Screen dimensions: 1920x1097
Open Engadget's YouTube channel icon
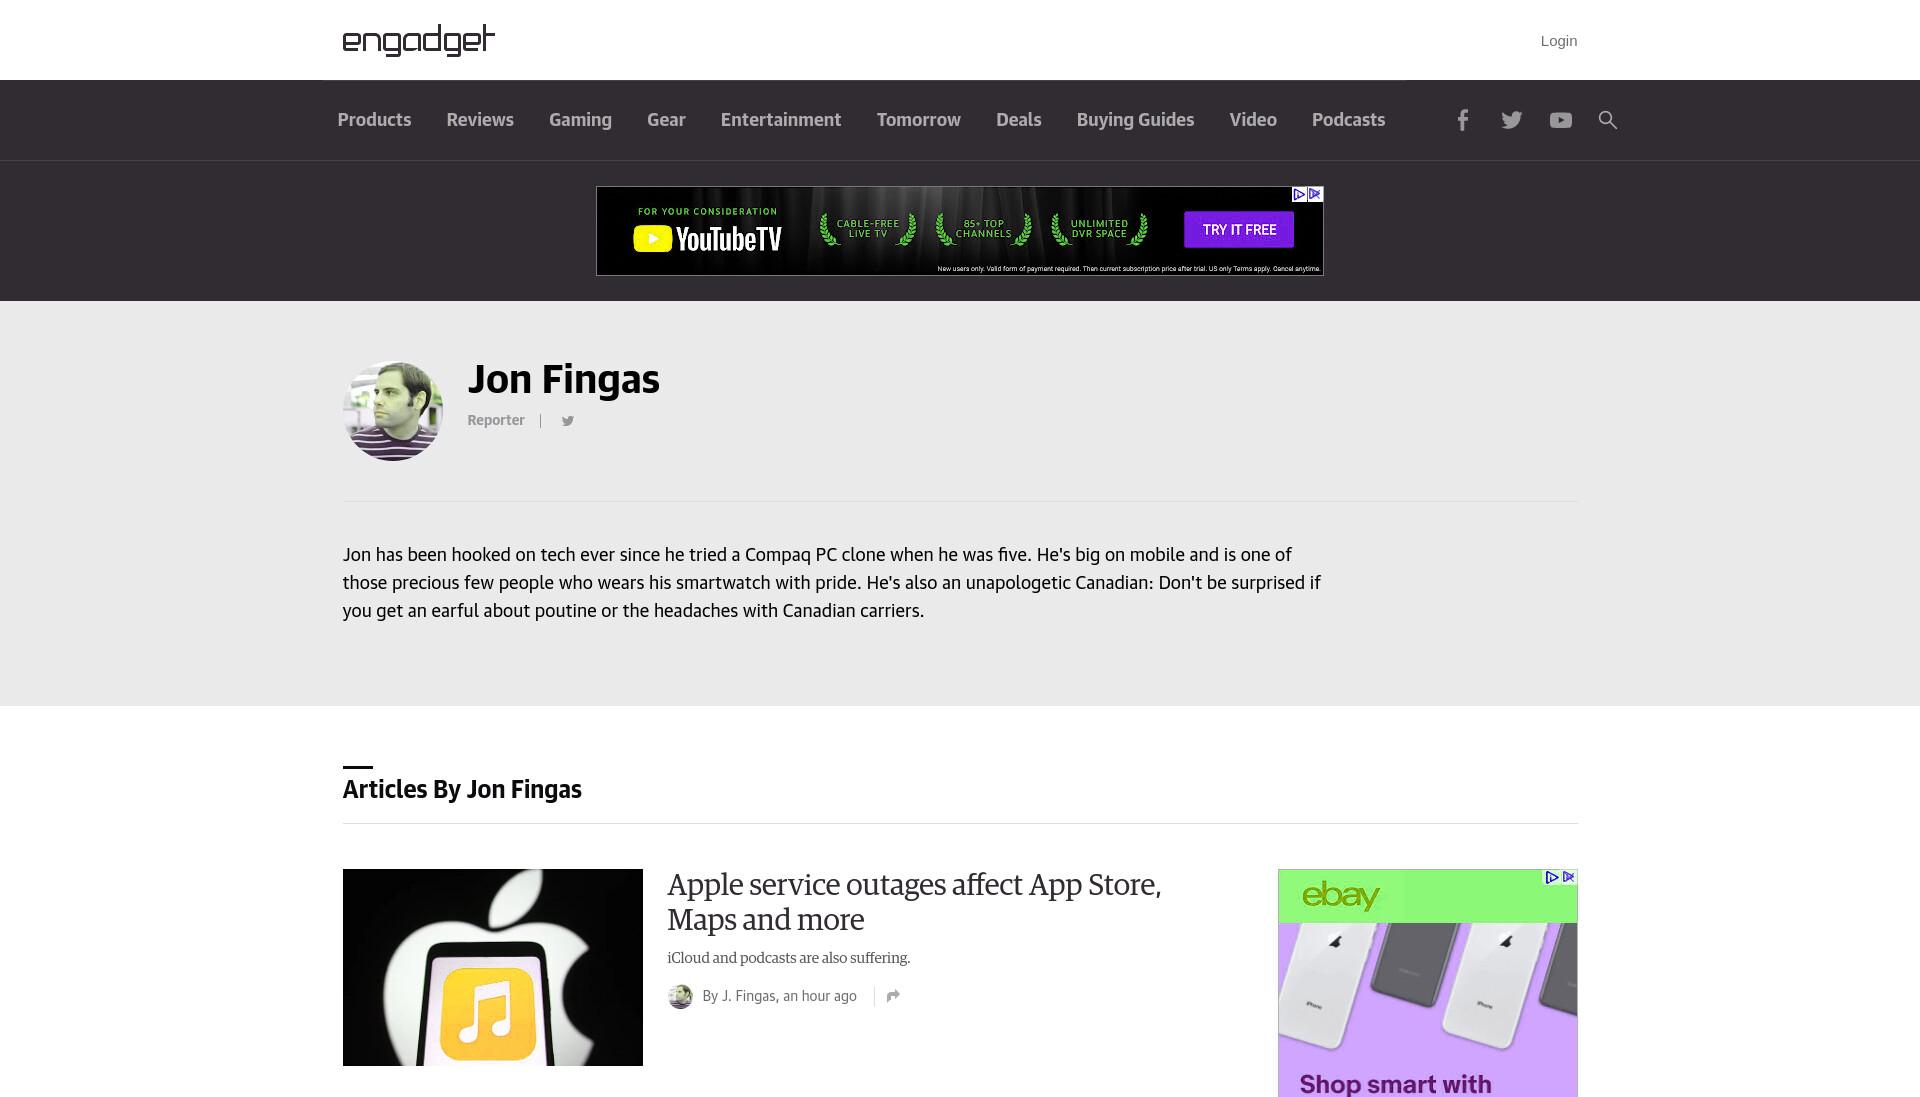(x=1560, y=120)
